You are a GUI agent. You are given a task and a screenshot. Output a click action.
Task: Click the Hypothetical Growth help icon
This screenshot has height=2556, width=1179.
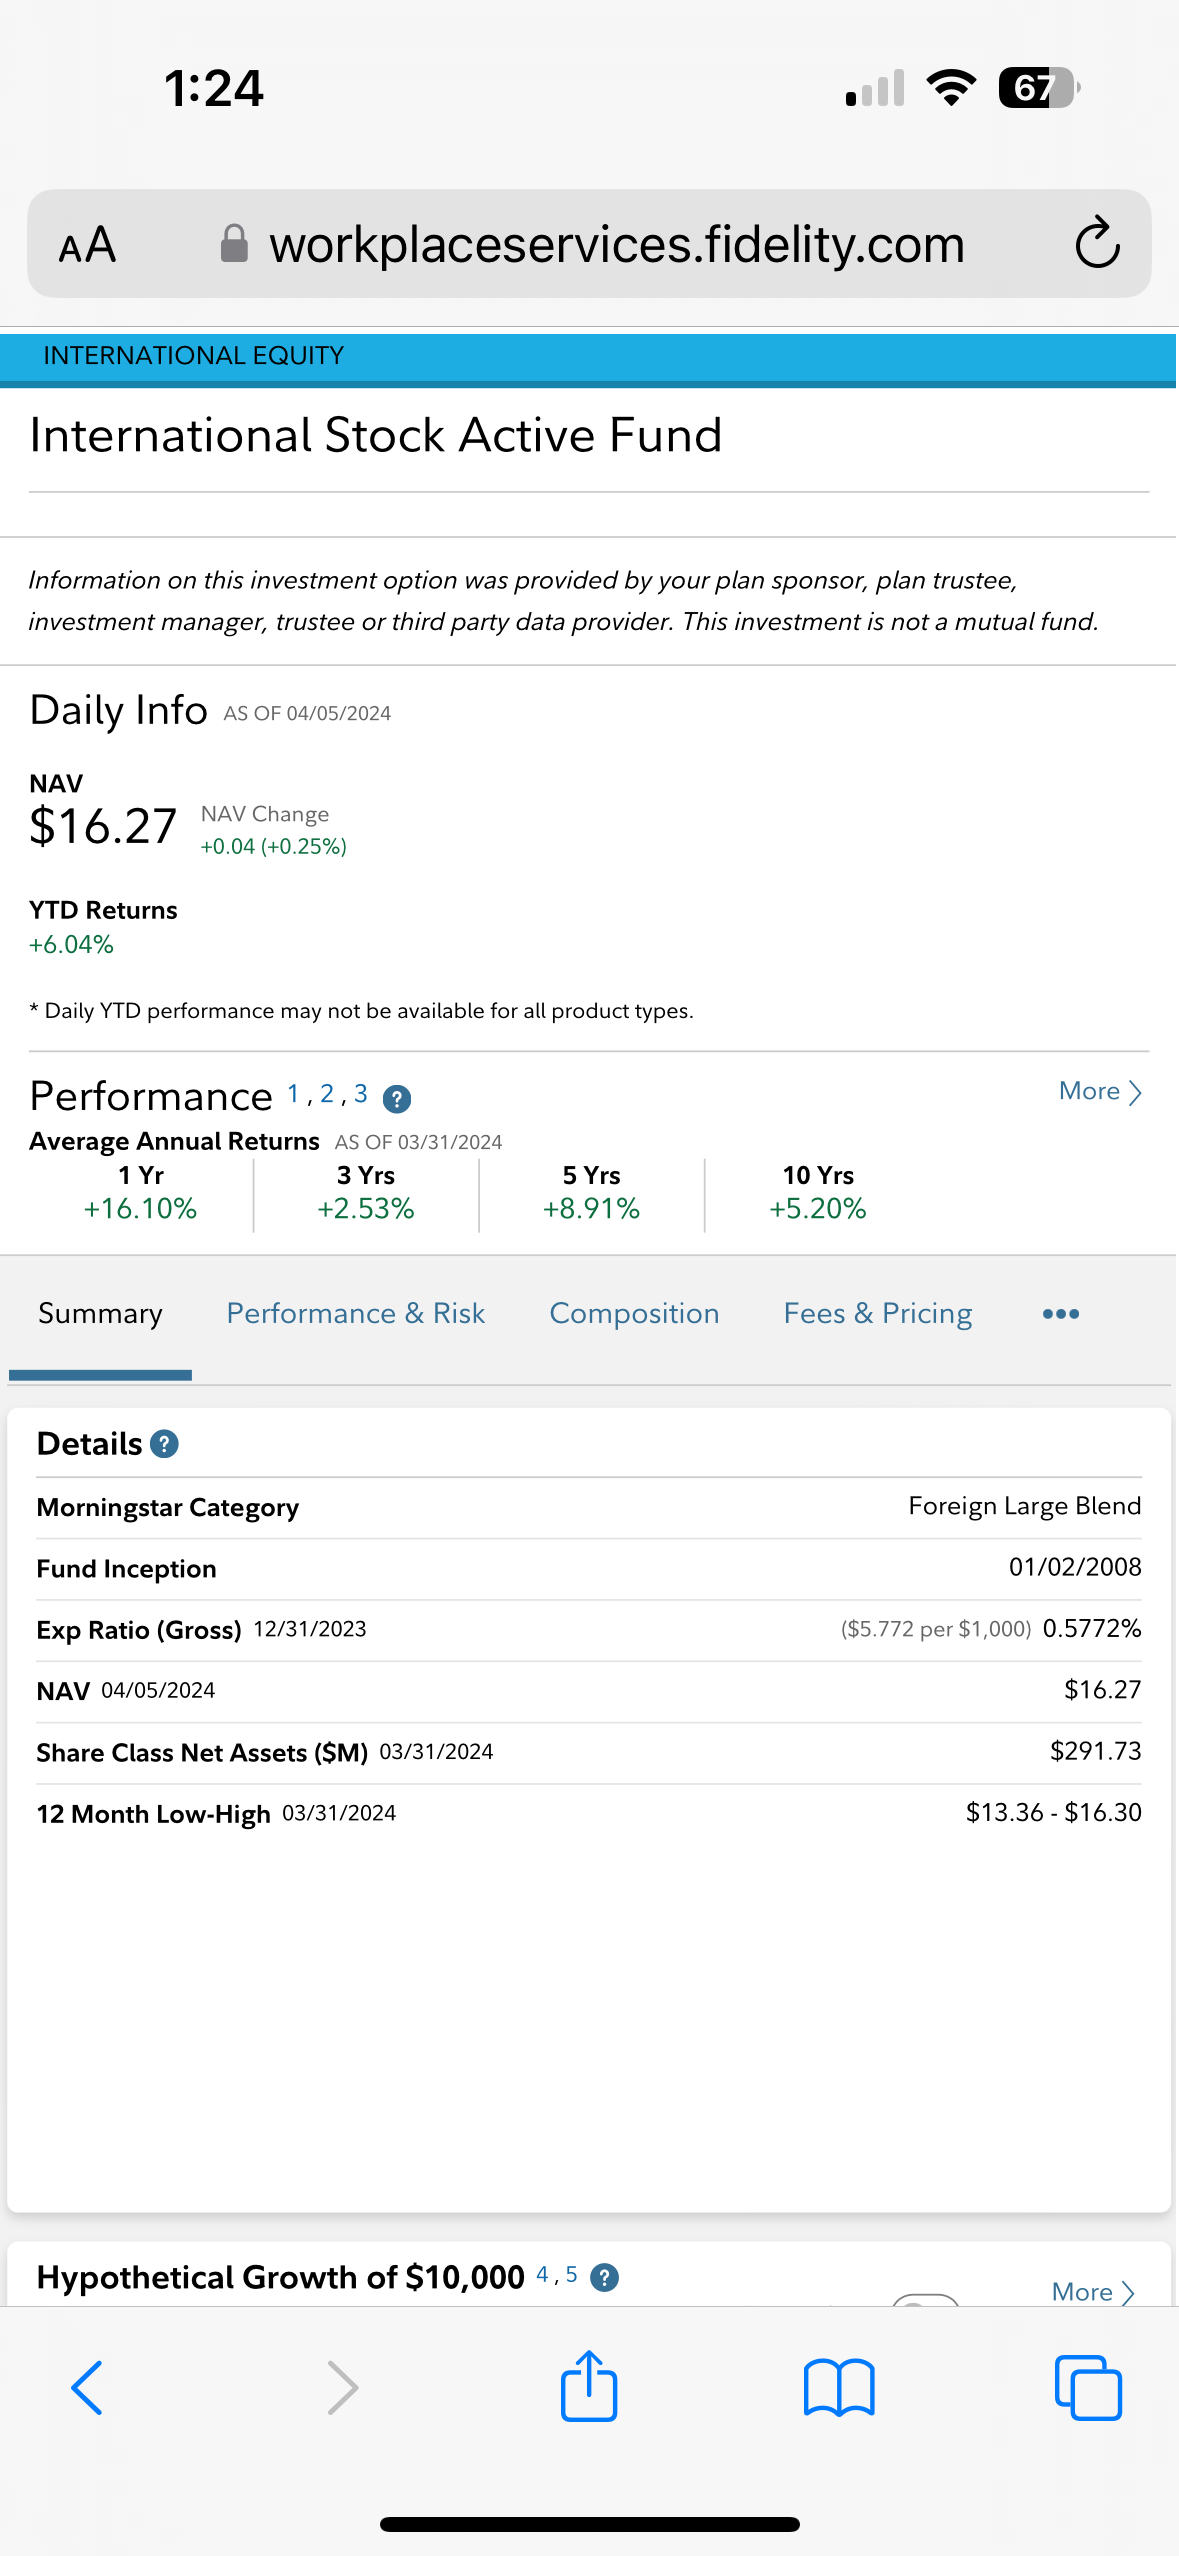click(x=604, y=2278)
